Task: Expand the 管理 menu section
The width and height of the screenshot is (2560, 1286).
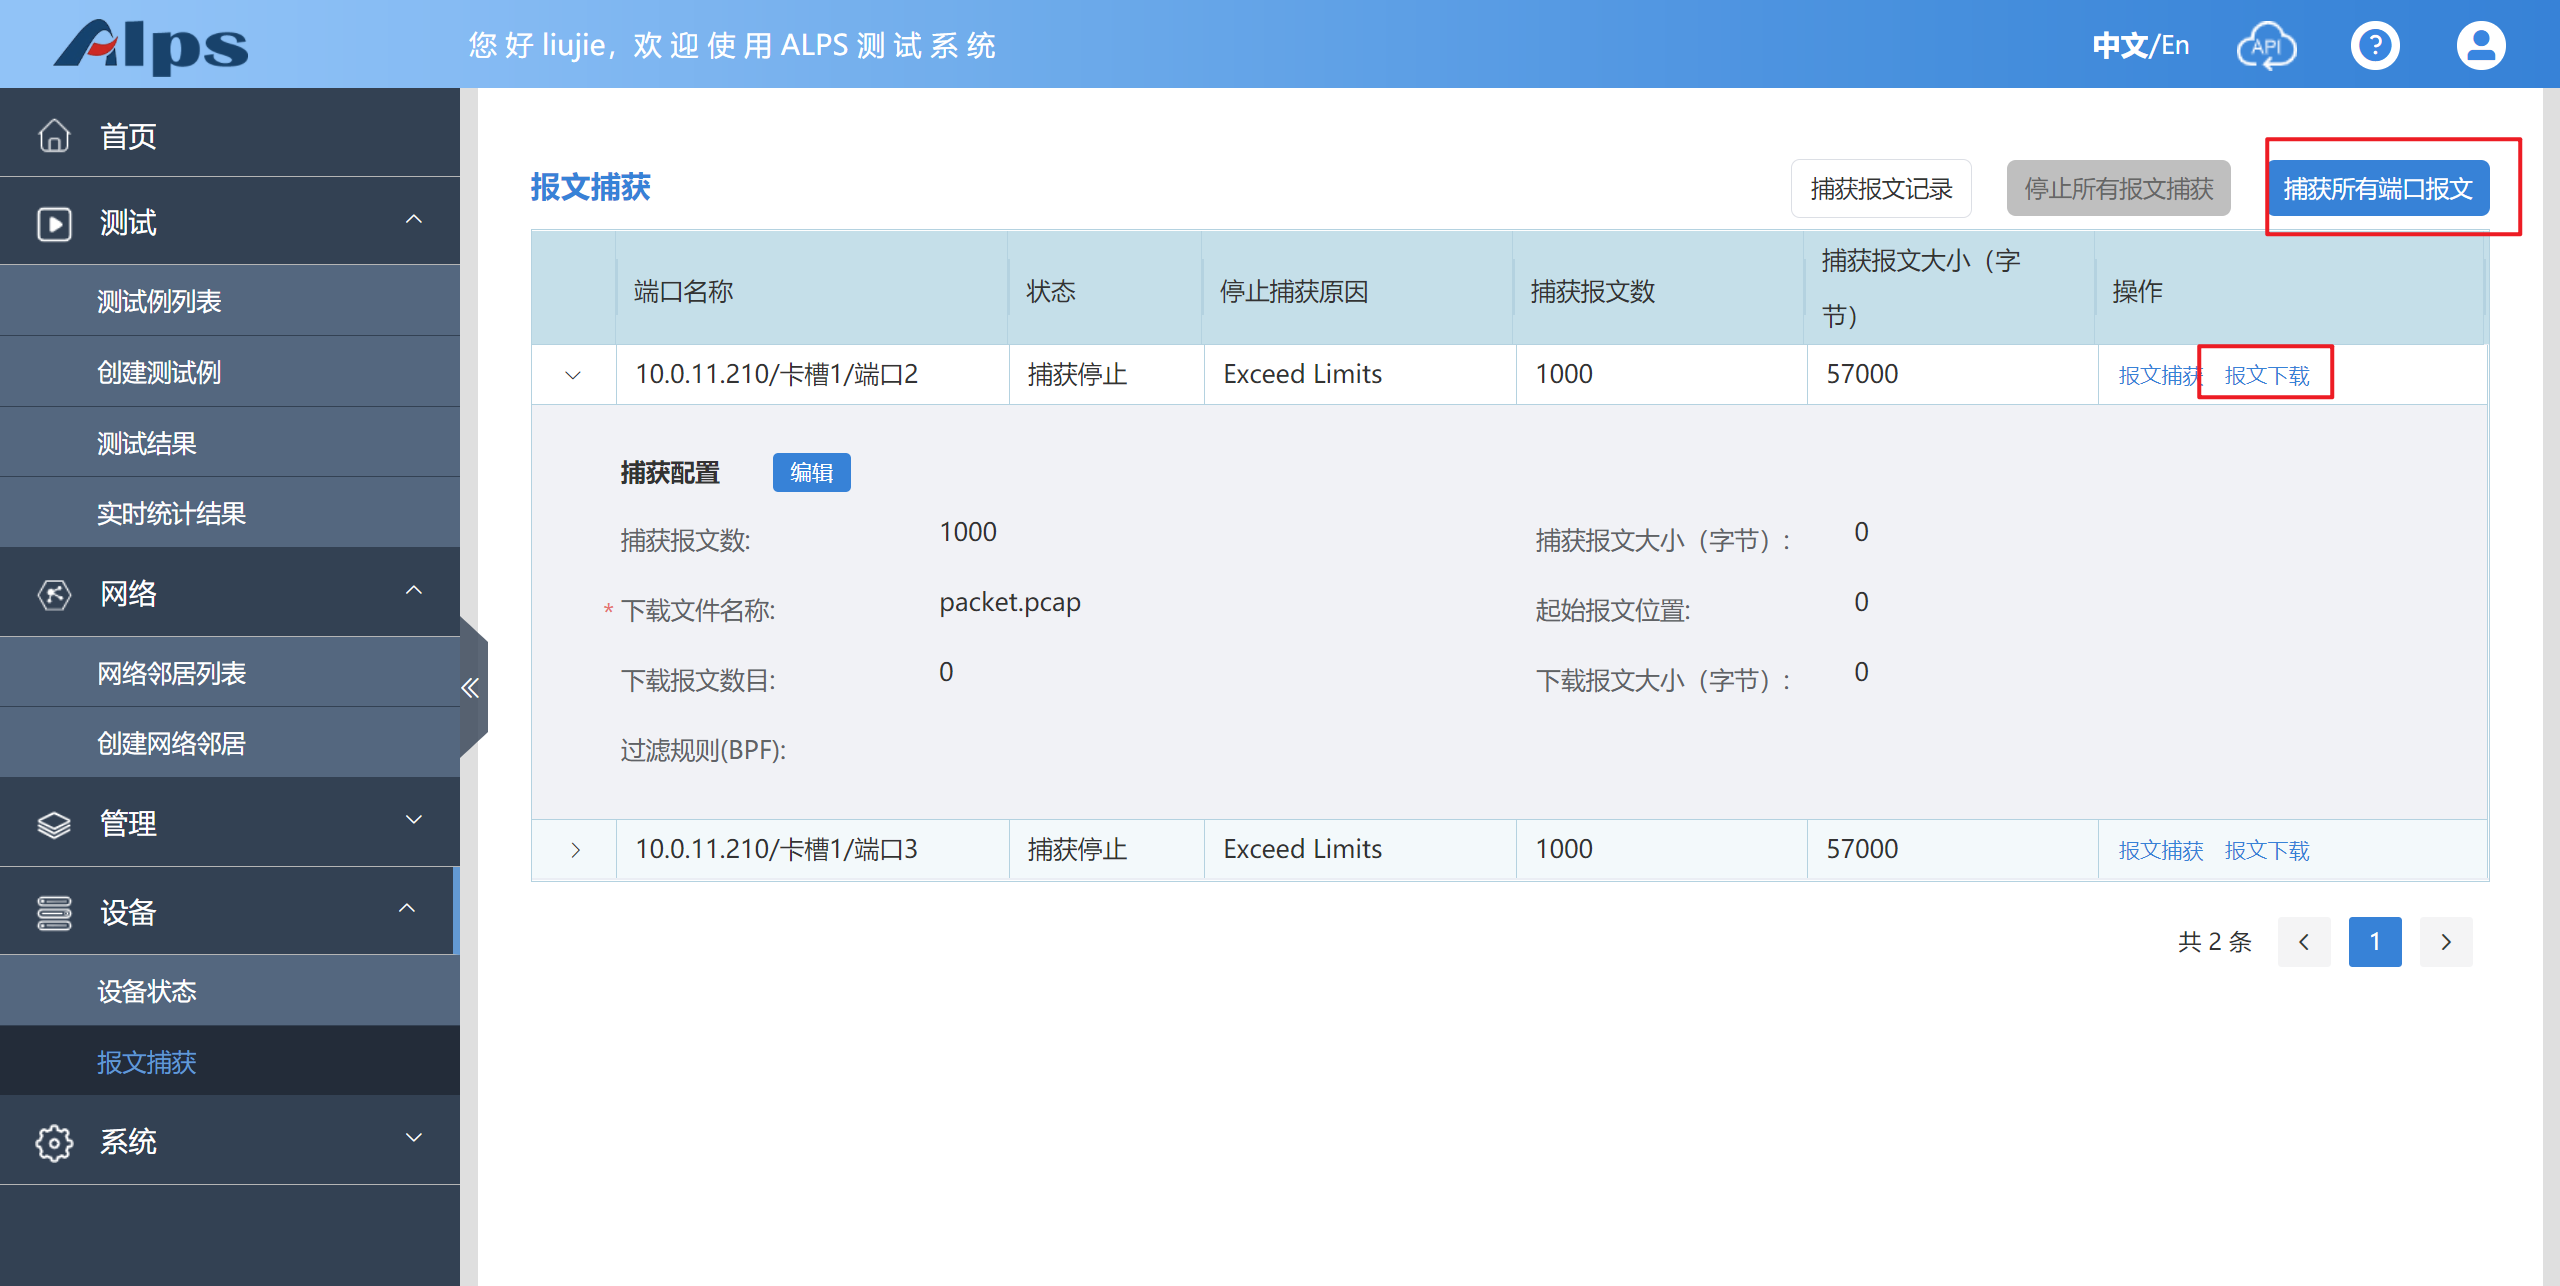Action: click(413, 820)
